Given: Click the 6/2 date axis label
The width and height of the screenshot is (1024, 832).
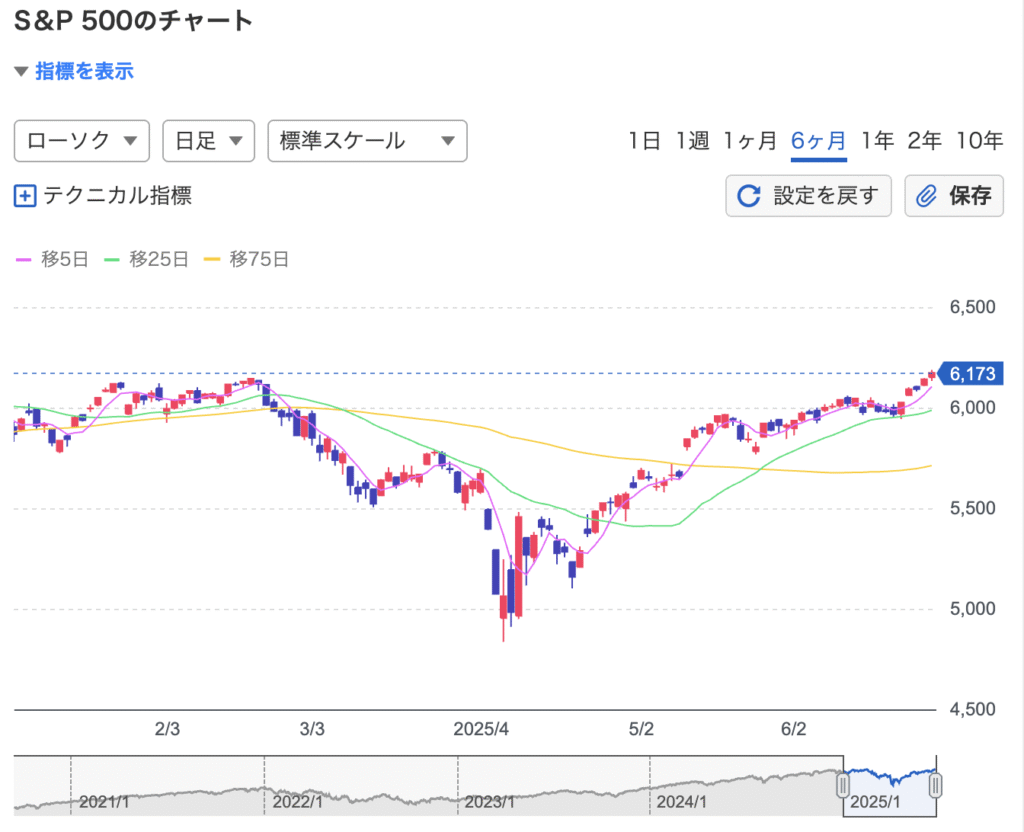Looking at the screenshot, I should (x=793, y=729).
